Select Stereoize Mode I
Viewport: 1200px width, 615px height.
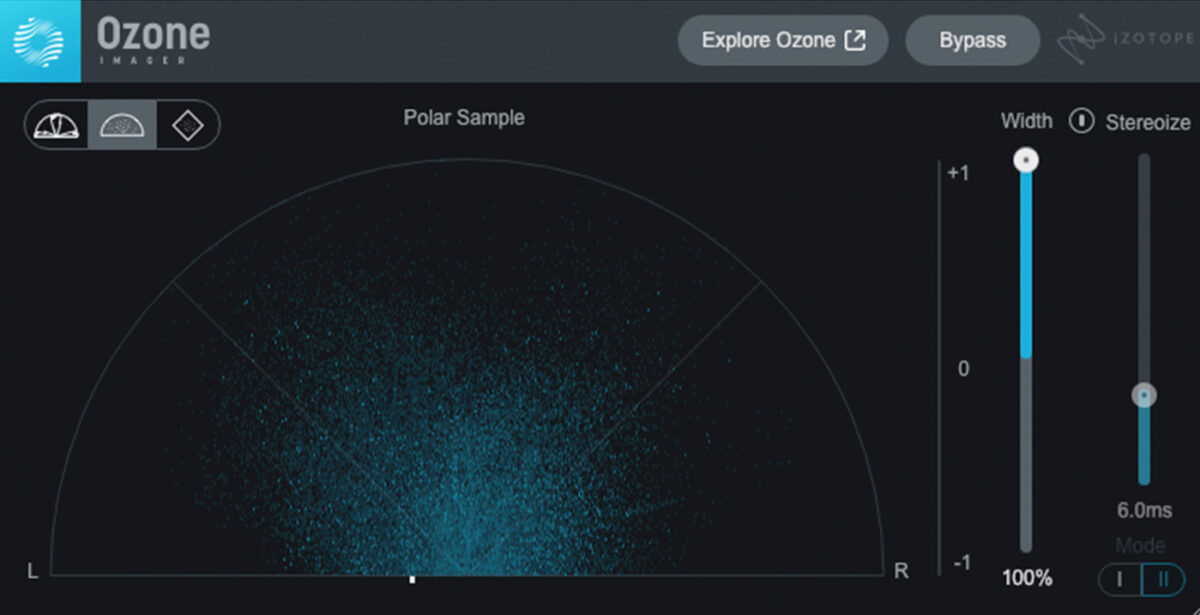point(1120,579)
